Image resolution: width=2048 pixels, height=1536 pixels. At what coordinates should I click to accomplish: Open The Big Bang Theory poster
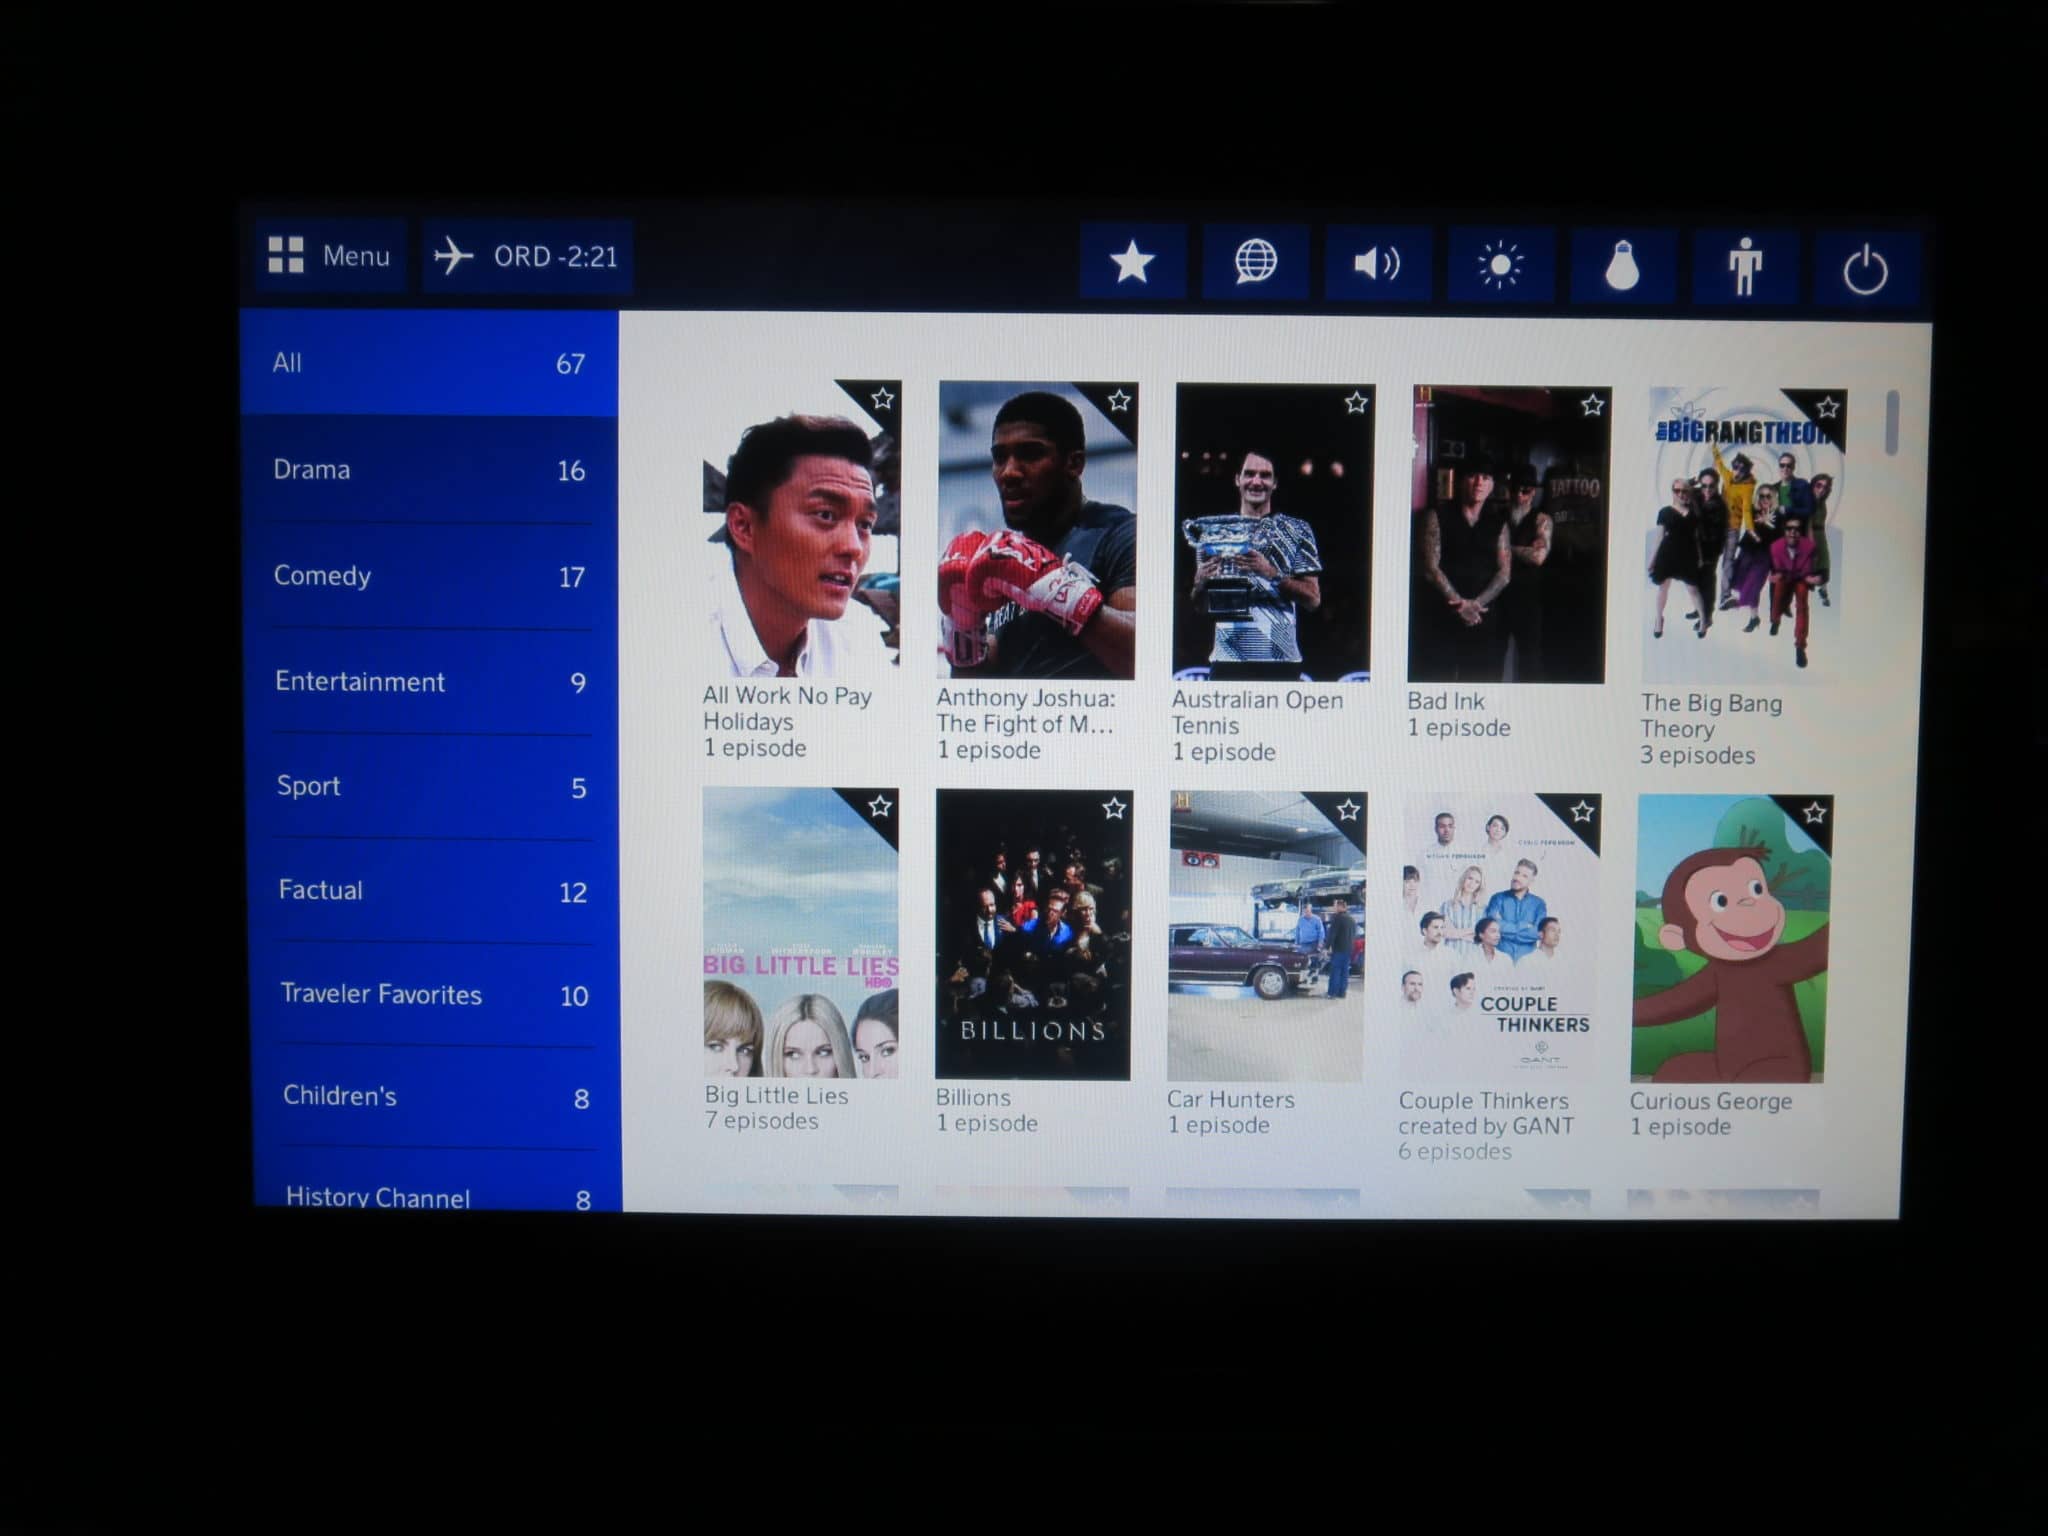(x=1744, y=536)
